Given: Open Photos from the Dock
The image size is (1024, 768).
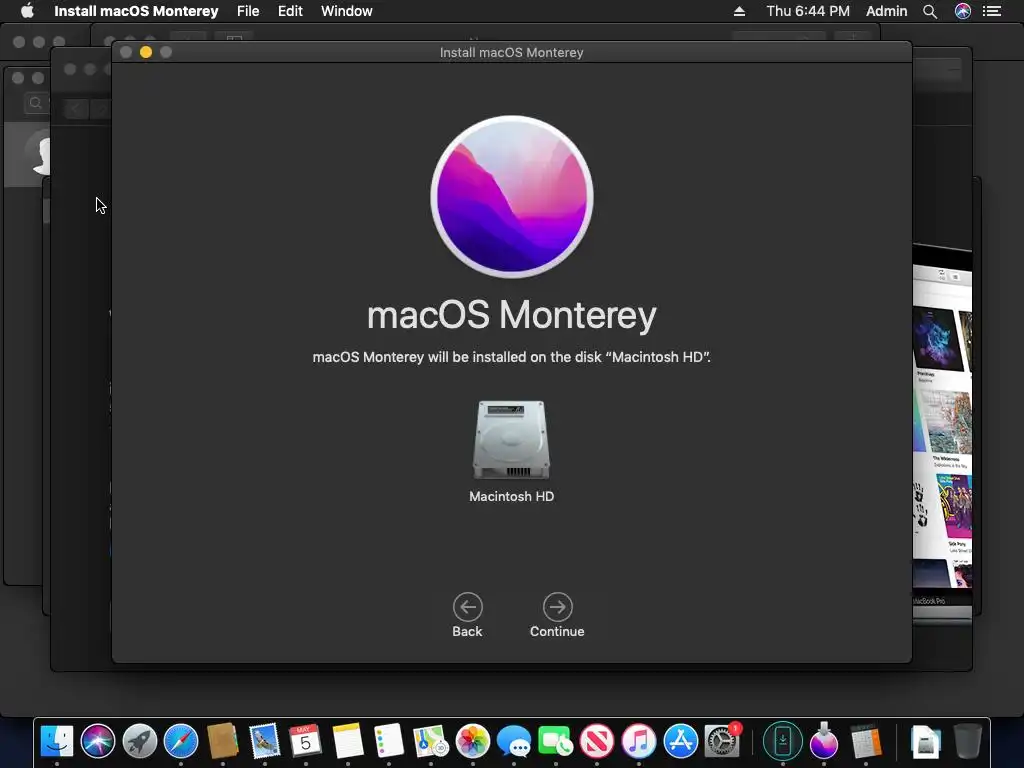Looking at the screenshot, I should click(x=473, y=741).
